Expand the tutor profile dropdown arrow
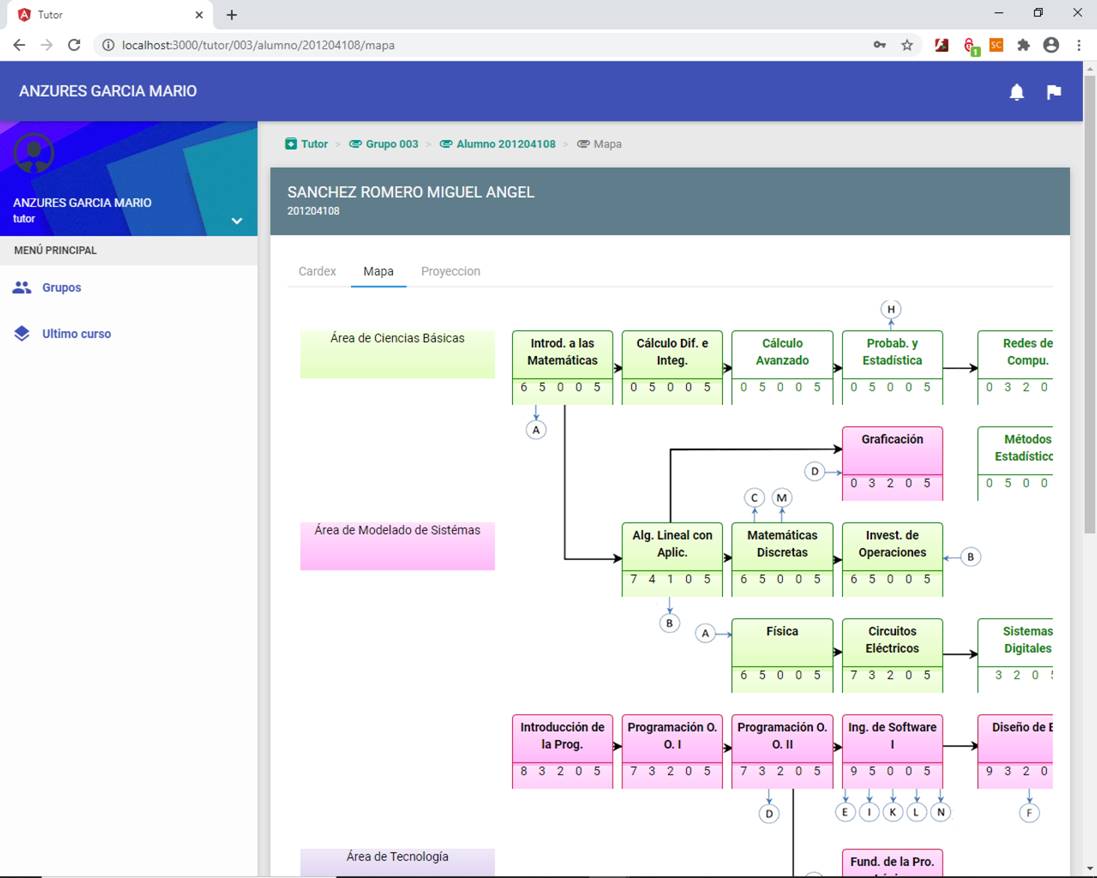1097x878 pixels. coord(237,221)
